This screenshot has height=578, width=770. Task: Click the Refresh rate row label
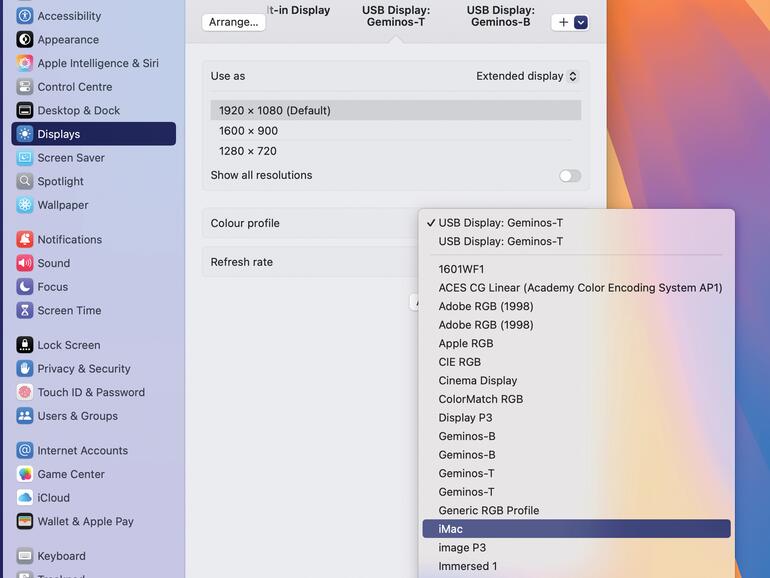[x=242, y=262]
